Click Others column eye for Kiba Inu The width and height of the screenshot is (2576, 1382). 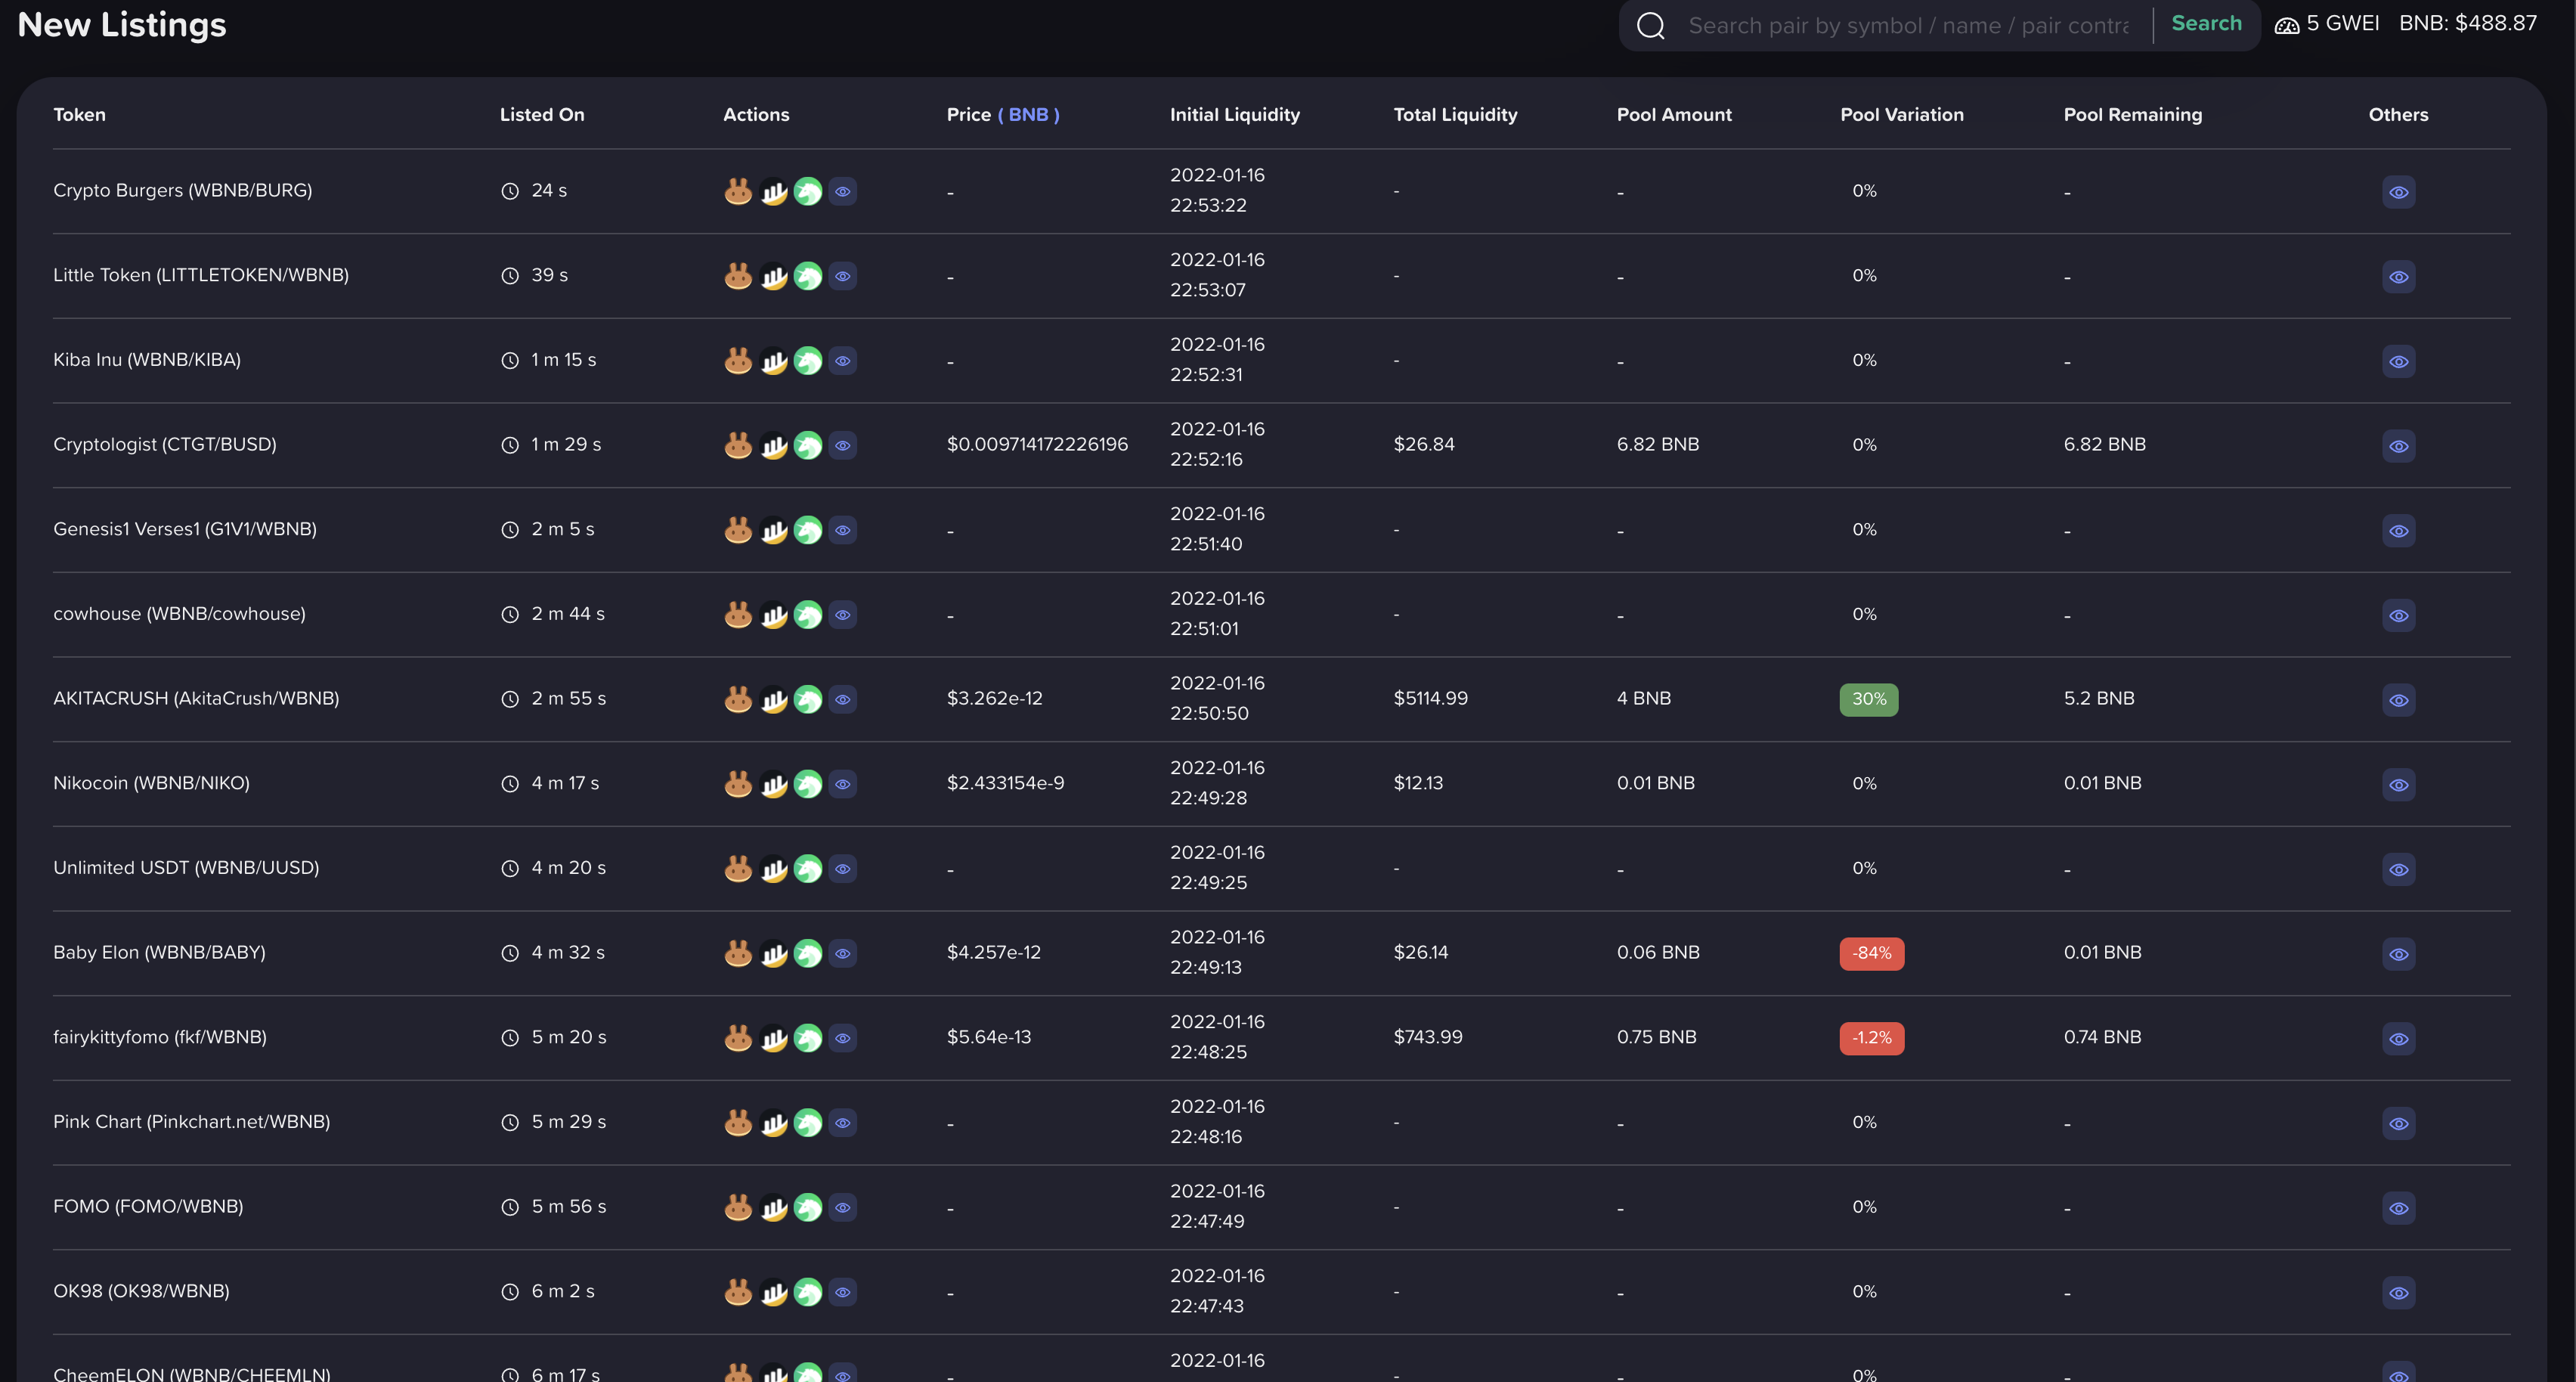pos(2398,361)
